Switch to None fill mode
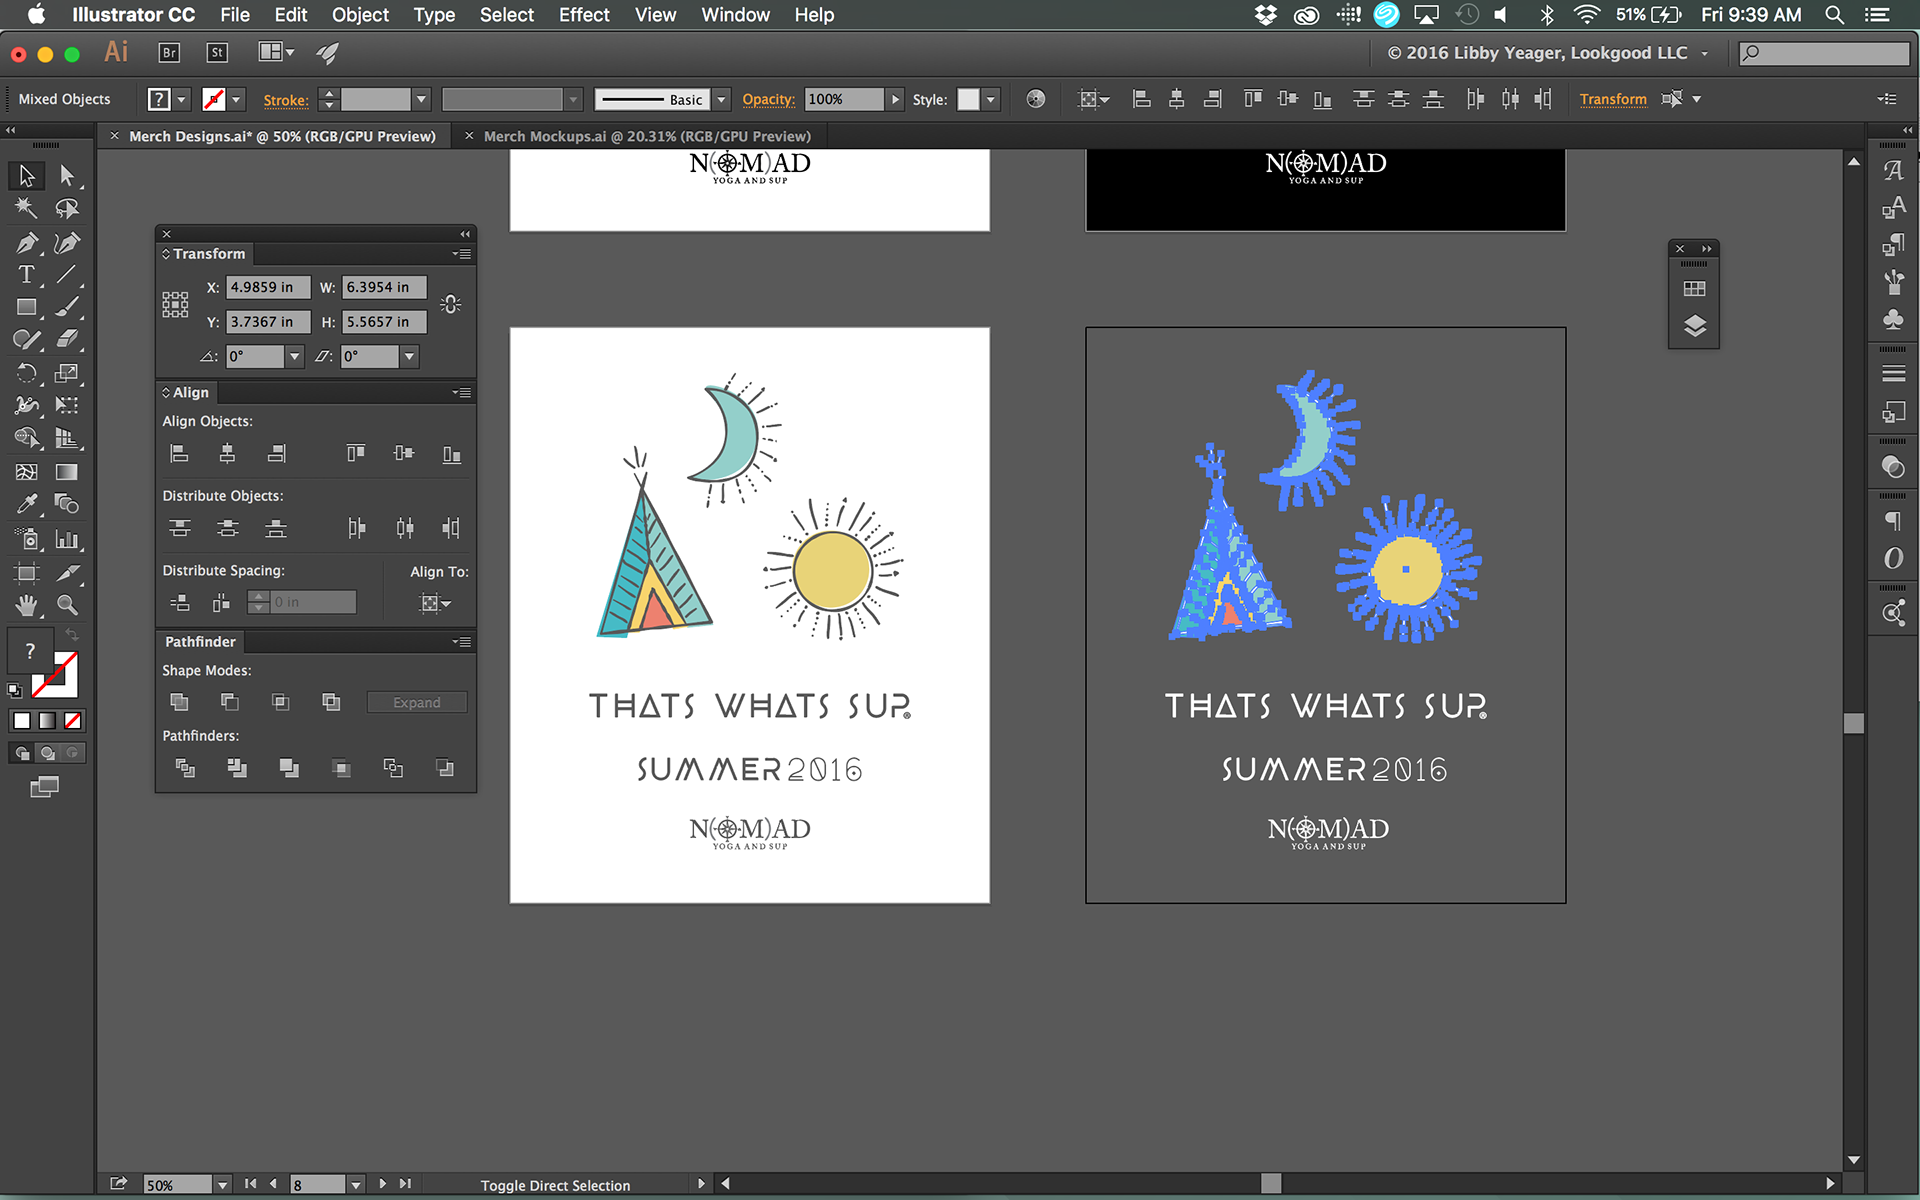The height and width of the screenshot is (1200, 1920). coord(73,720)
